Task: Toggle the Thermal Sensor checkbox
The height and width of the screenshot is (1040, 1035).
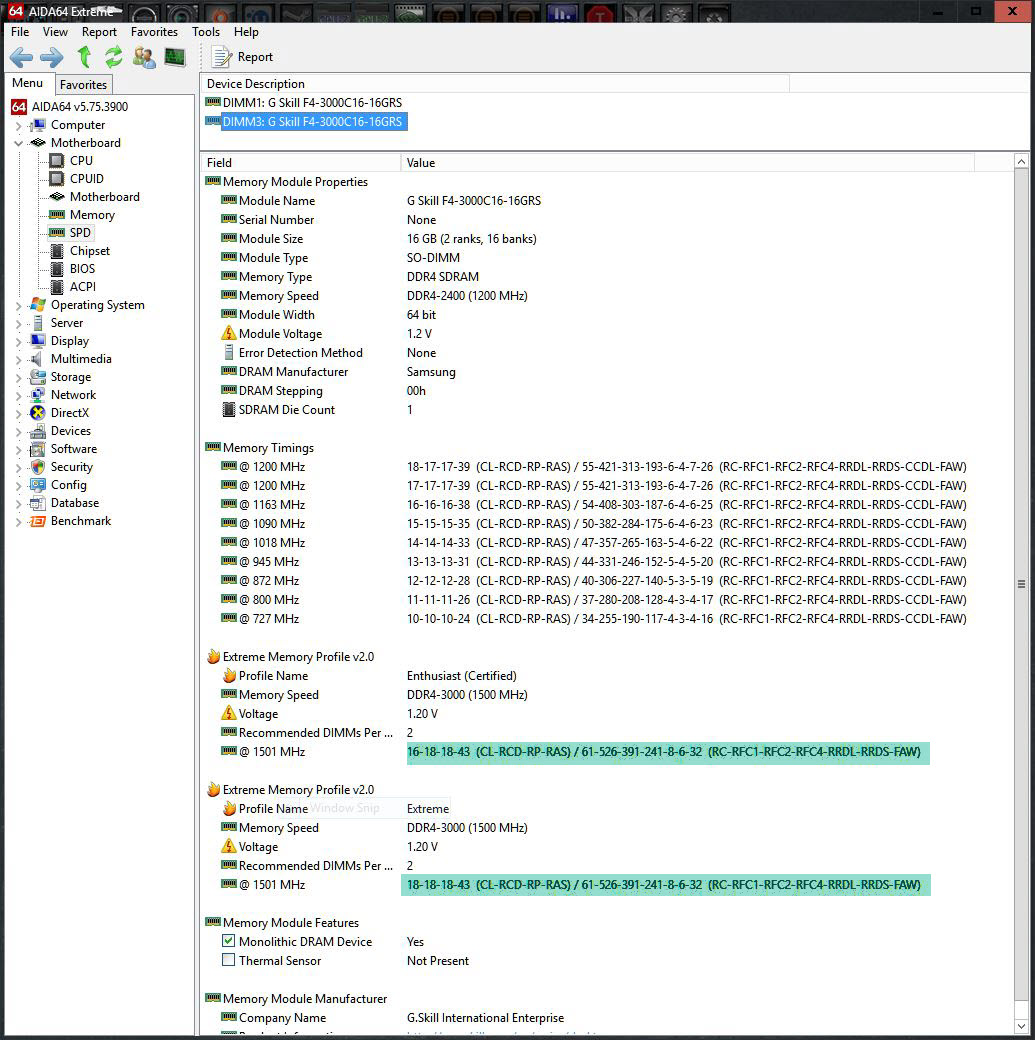Action: [228, 960]
